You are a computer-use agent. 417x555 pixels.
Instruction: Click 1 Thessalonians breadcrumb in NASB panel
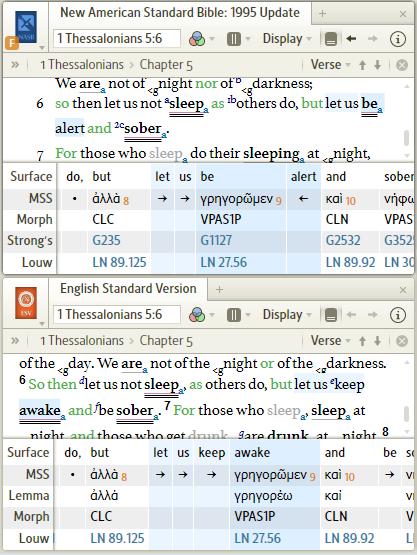(82, 65)
